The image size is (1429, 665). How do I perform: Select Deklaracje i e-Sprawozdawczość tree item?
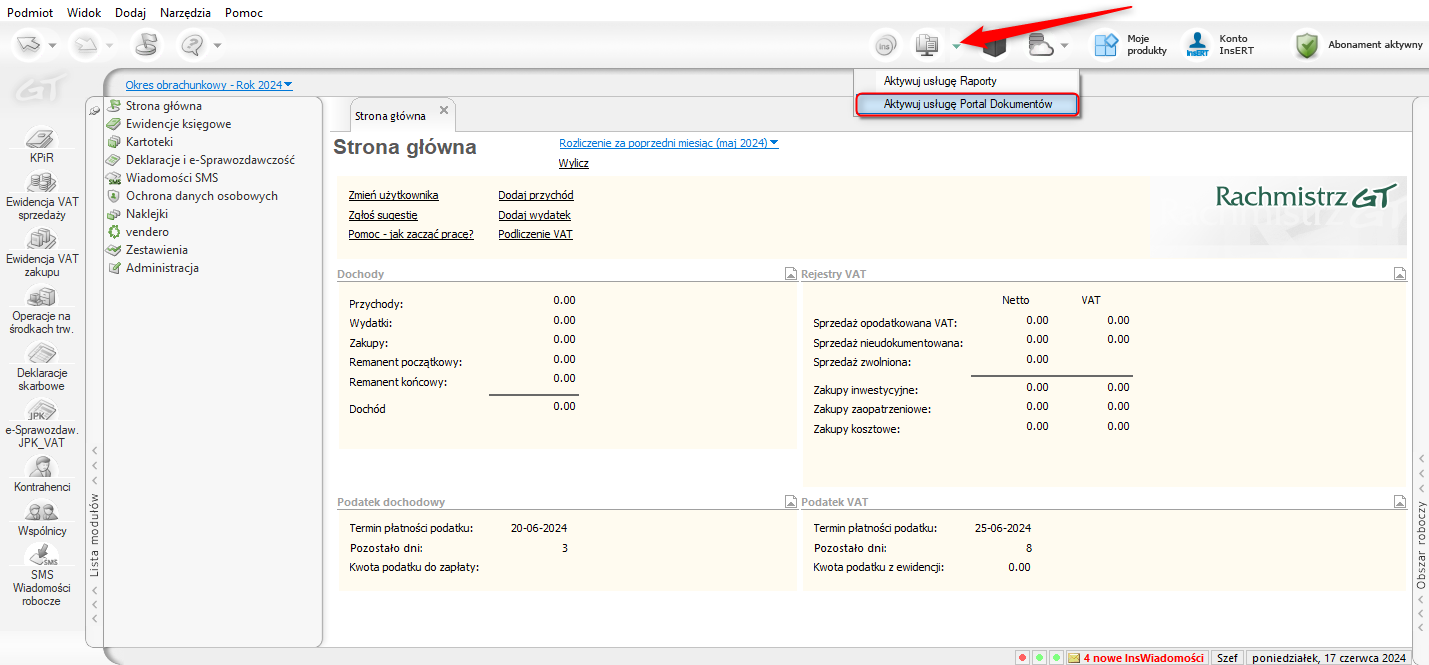click(210, 160)
